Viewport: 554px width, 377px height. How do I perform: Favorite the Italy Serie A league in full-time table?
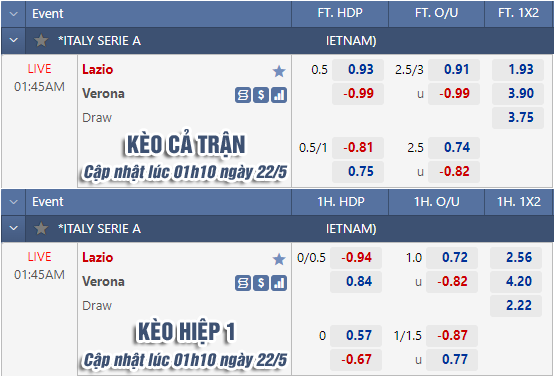pyautogui.click(x=41, y=41)
